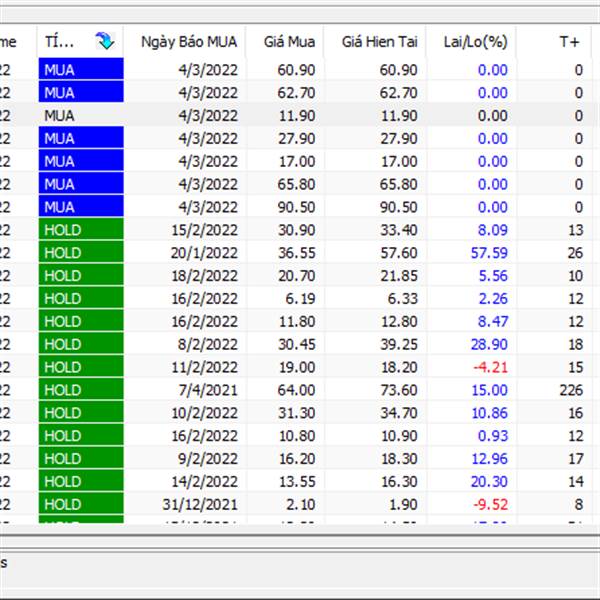Click profit value 15.00
Viewport: 600px width, 600px height.
489,390
